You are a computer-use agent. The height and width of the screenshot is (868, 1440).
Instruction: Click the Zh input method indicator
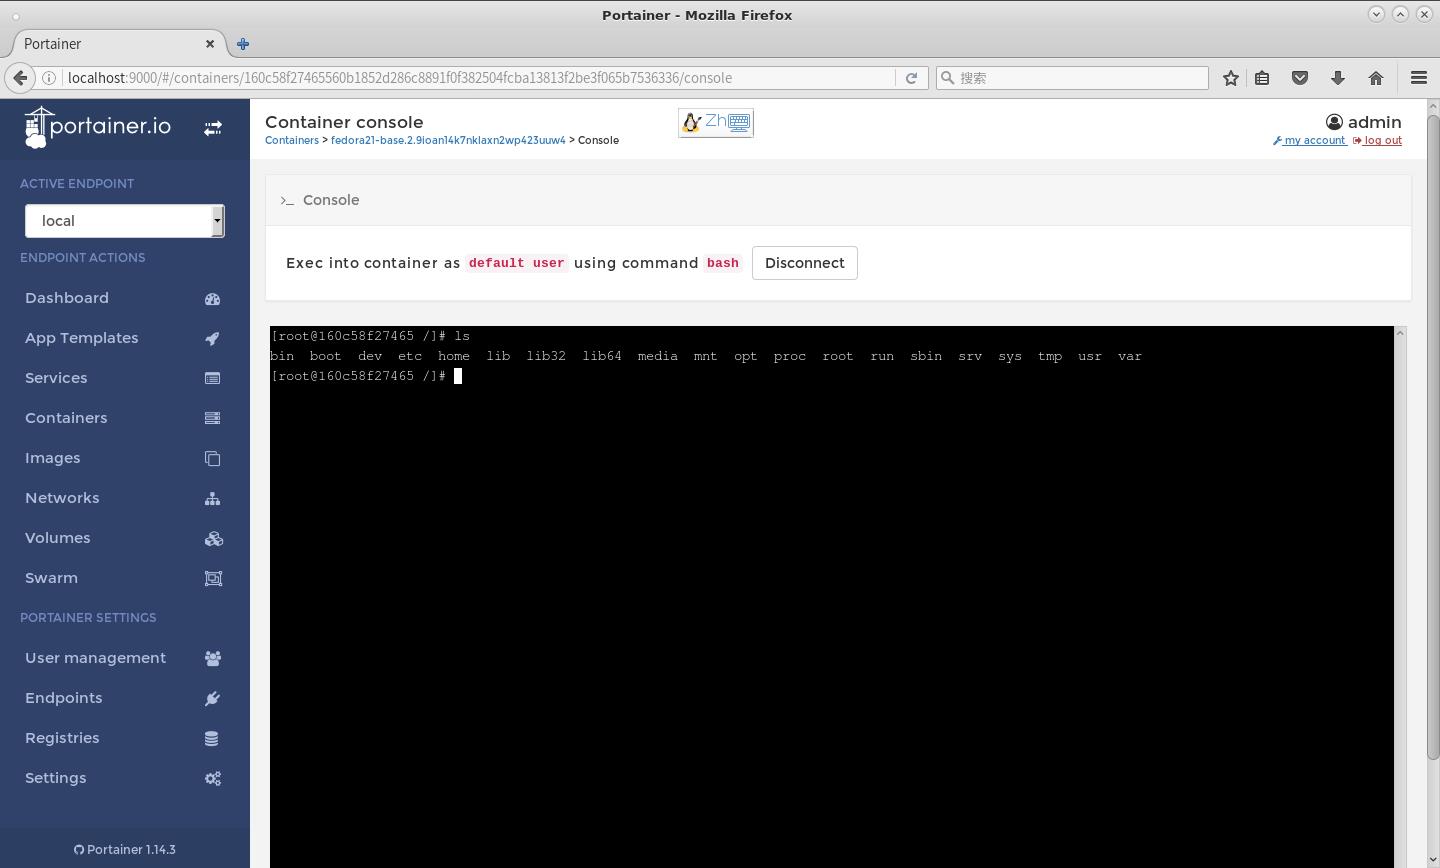(x=716, y=123)
